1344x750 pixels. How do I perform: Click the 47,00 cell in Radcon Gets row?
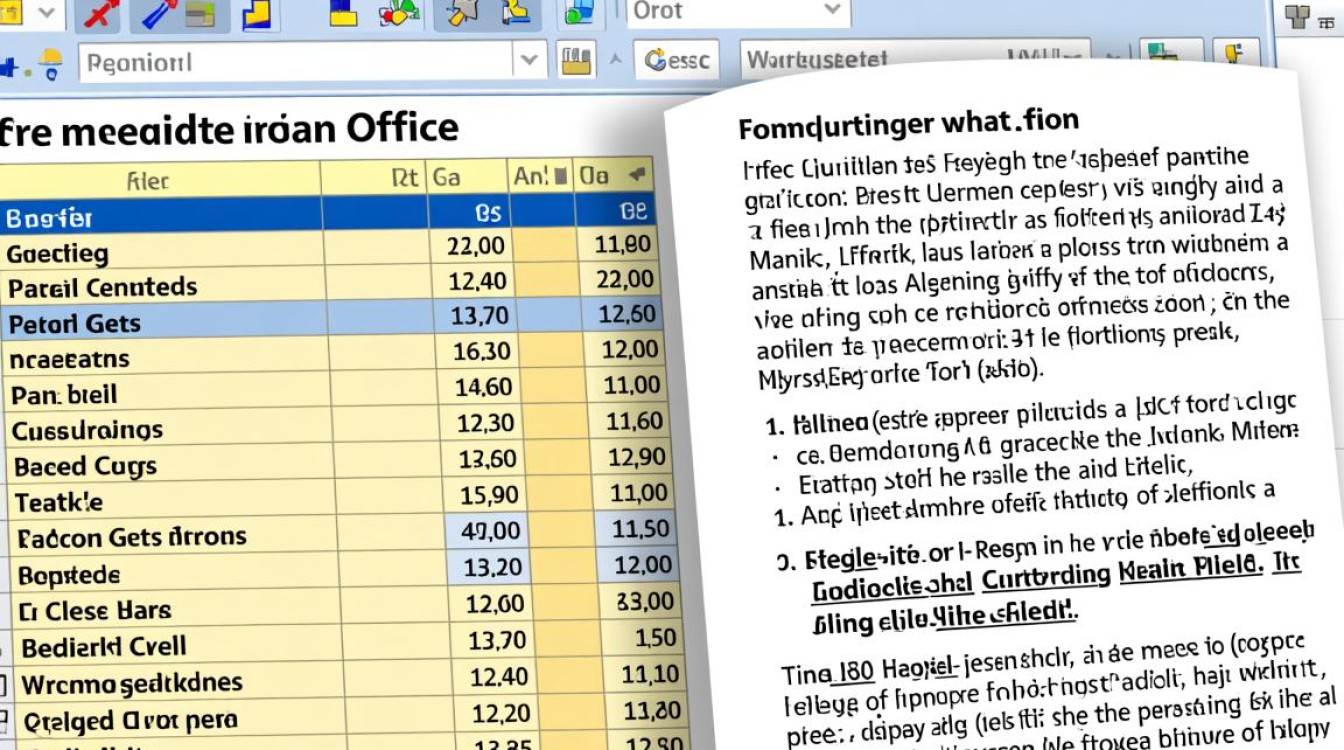pos(490,531)
